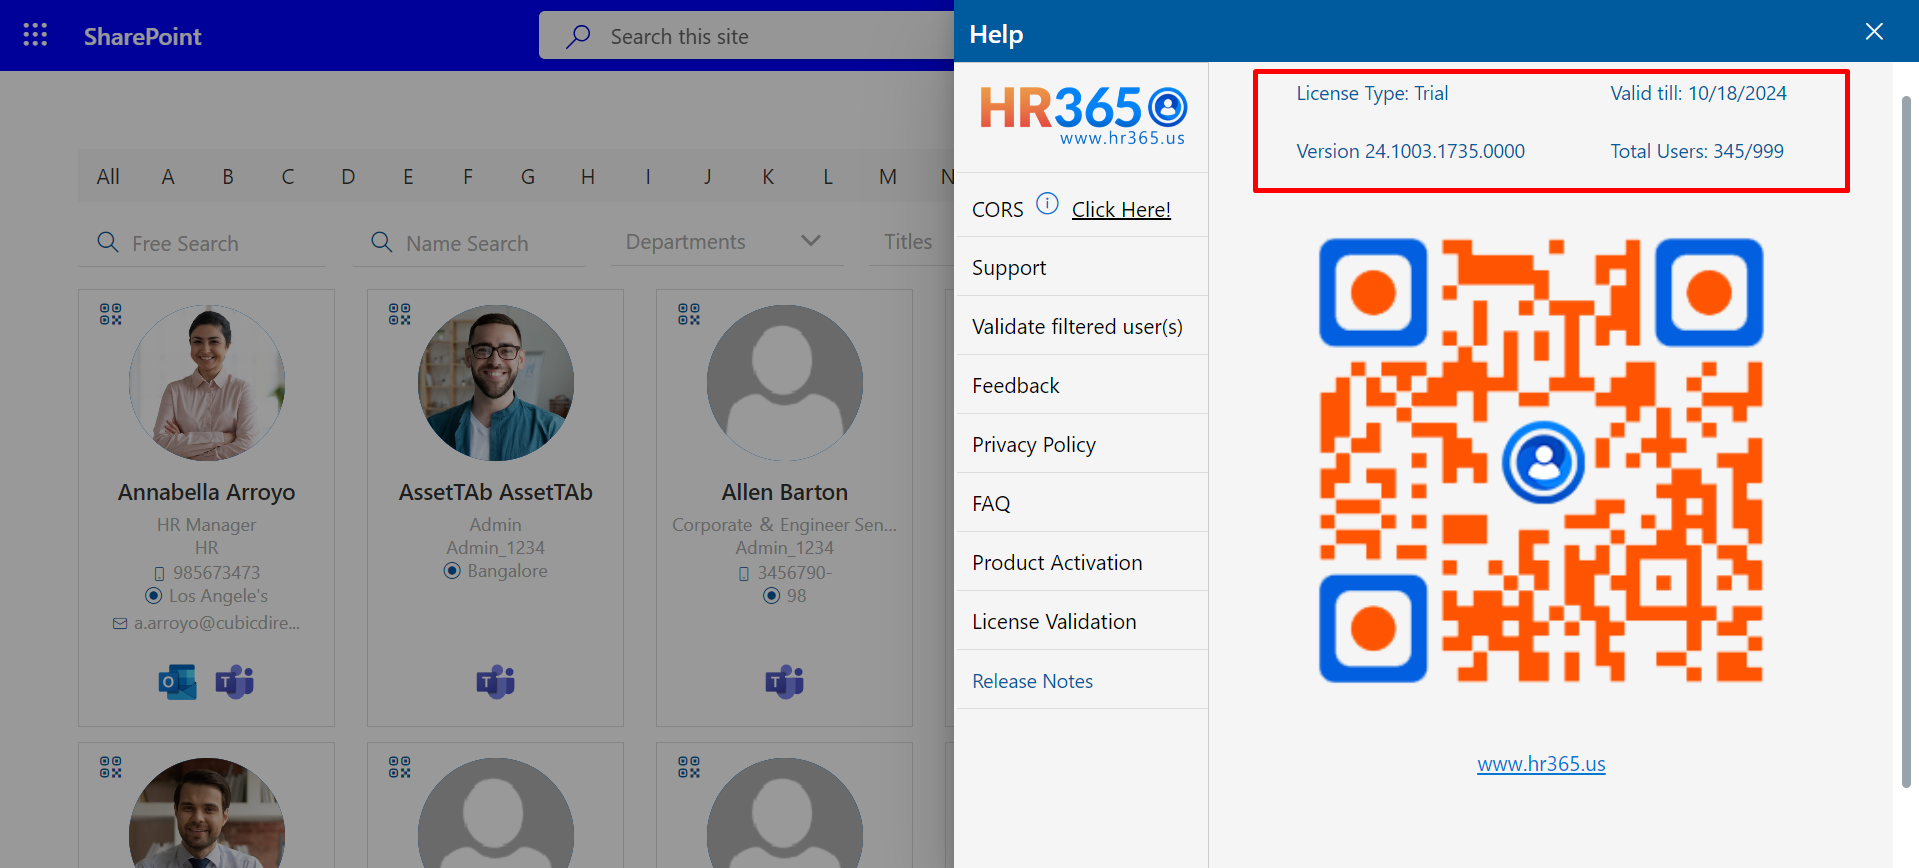Viewport: 1919px width, 868px height.
Task: Filter directory by letter A
Action: point(168,177)
